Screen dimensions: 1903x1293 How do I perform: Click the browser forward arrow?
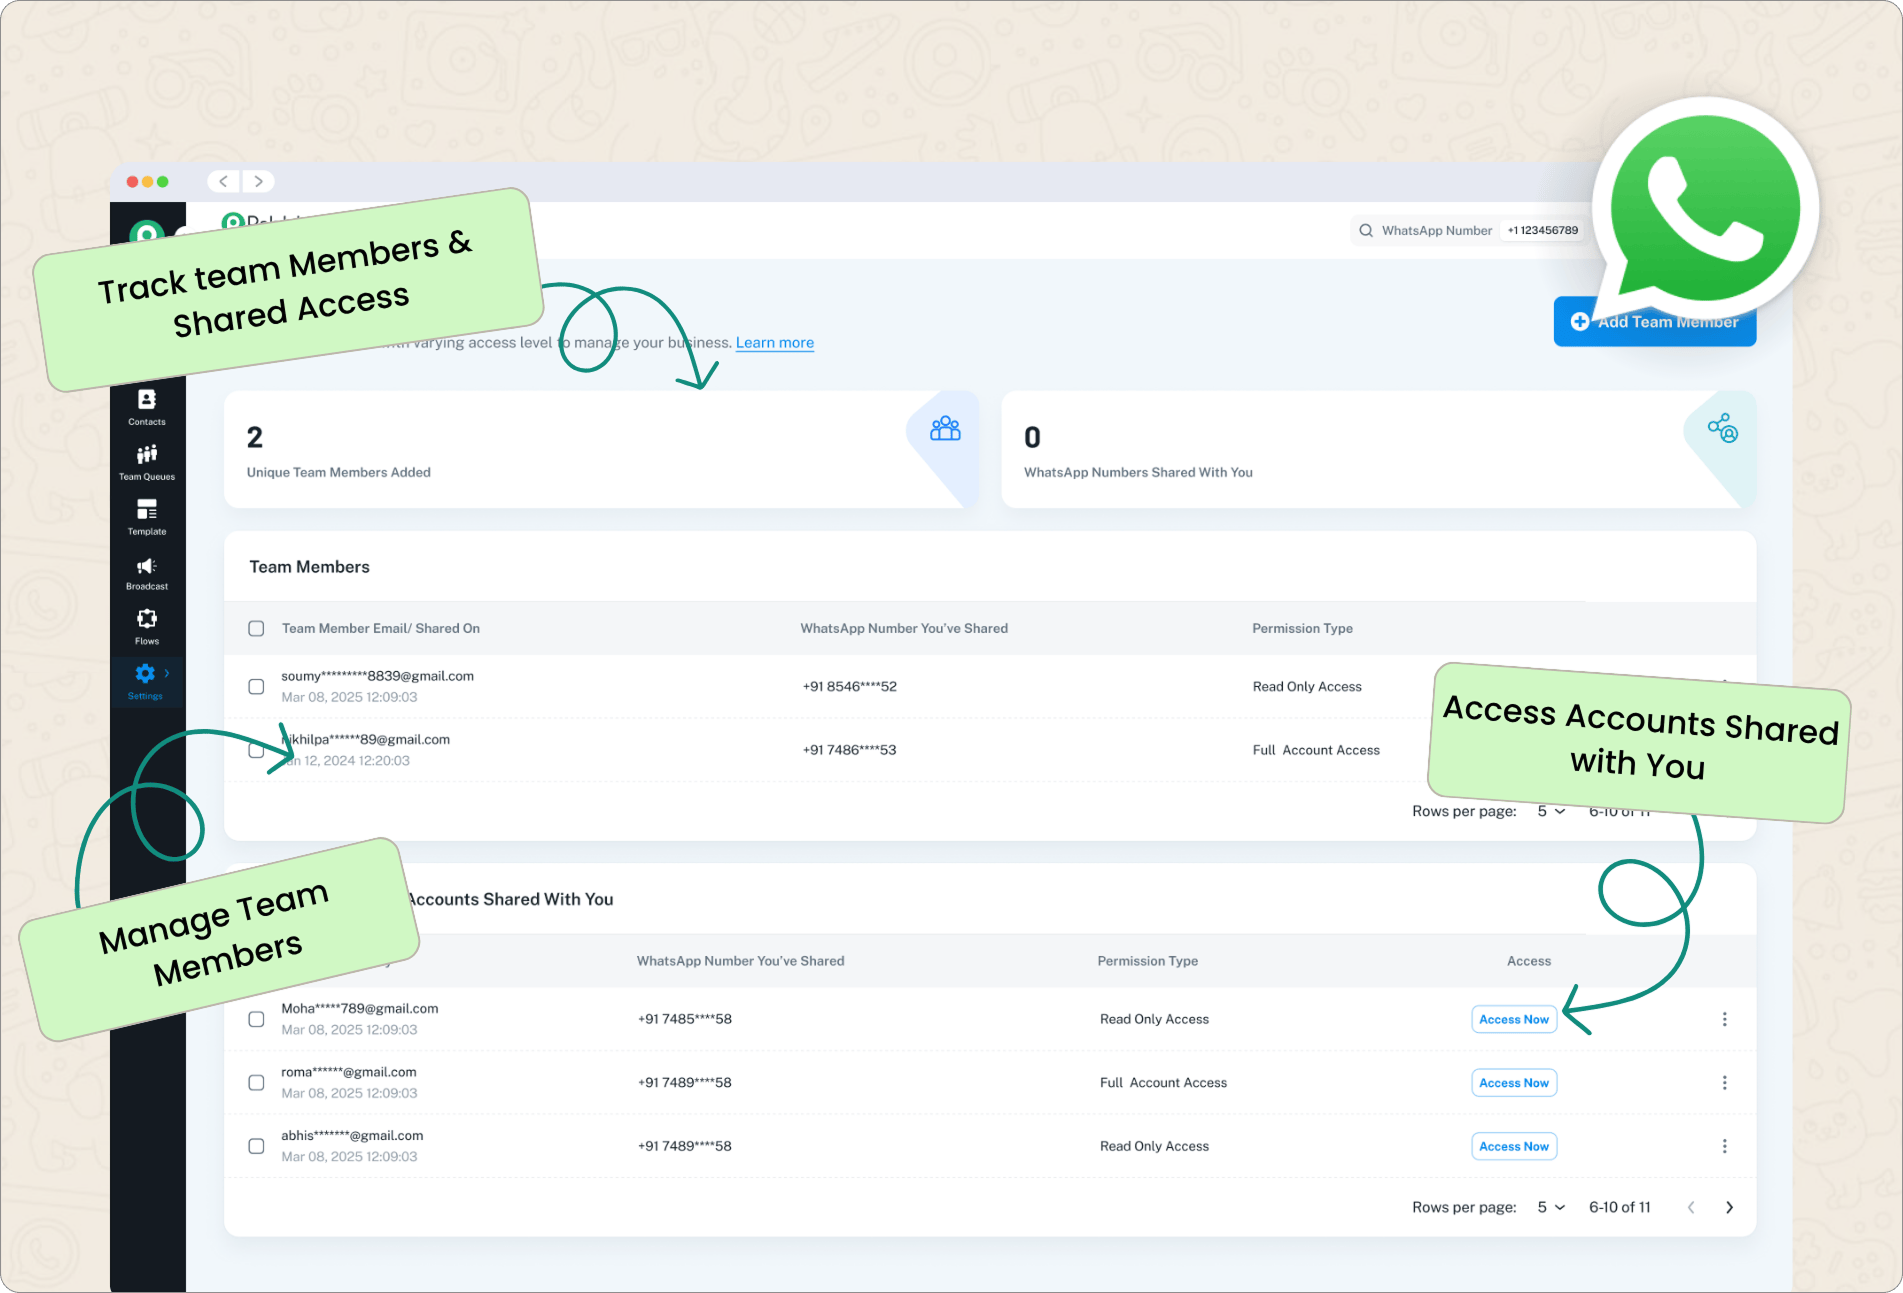(259, 181)
